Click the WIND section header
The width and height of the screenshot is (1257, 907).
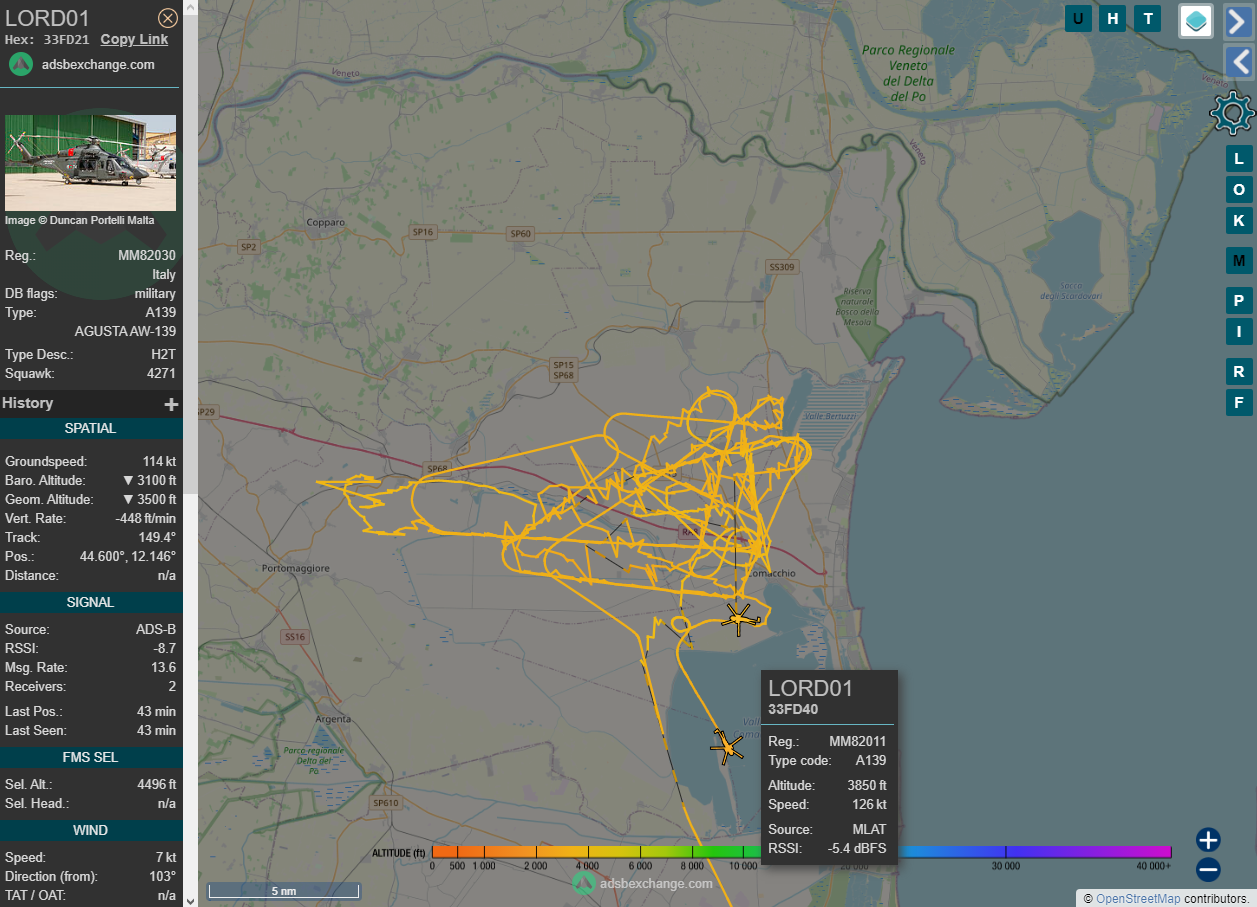pyautogui.click(x=91, y=830)
